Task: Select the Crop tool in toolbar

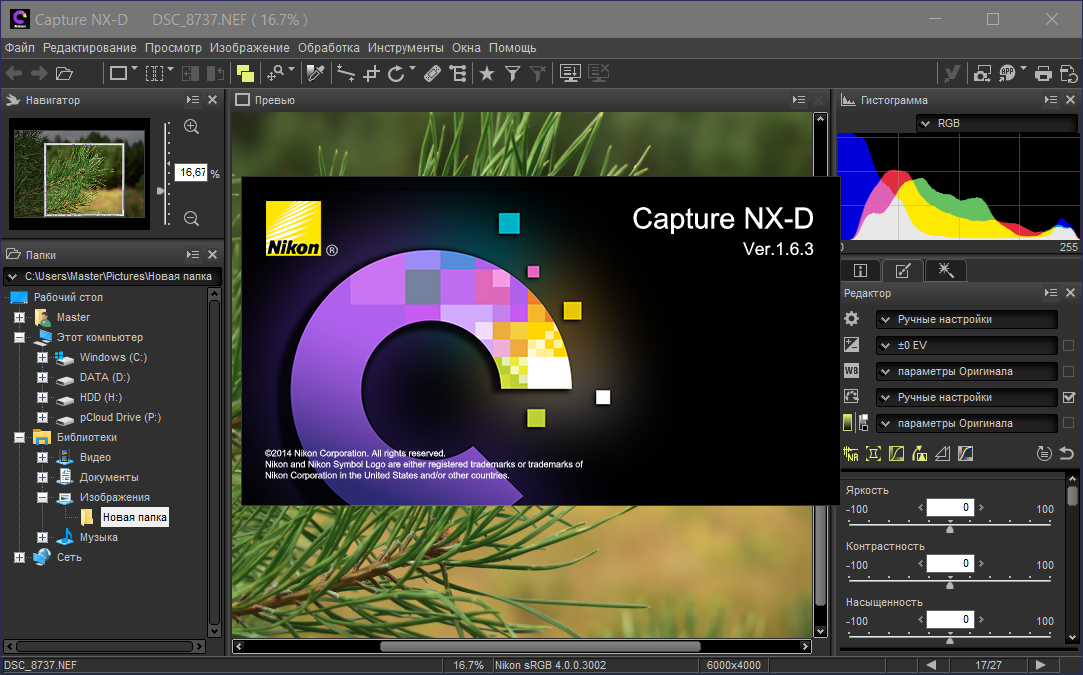Action: pyautogui.click(x=371, y=73)
